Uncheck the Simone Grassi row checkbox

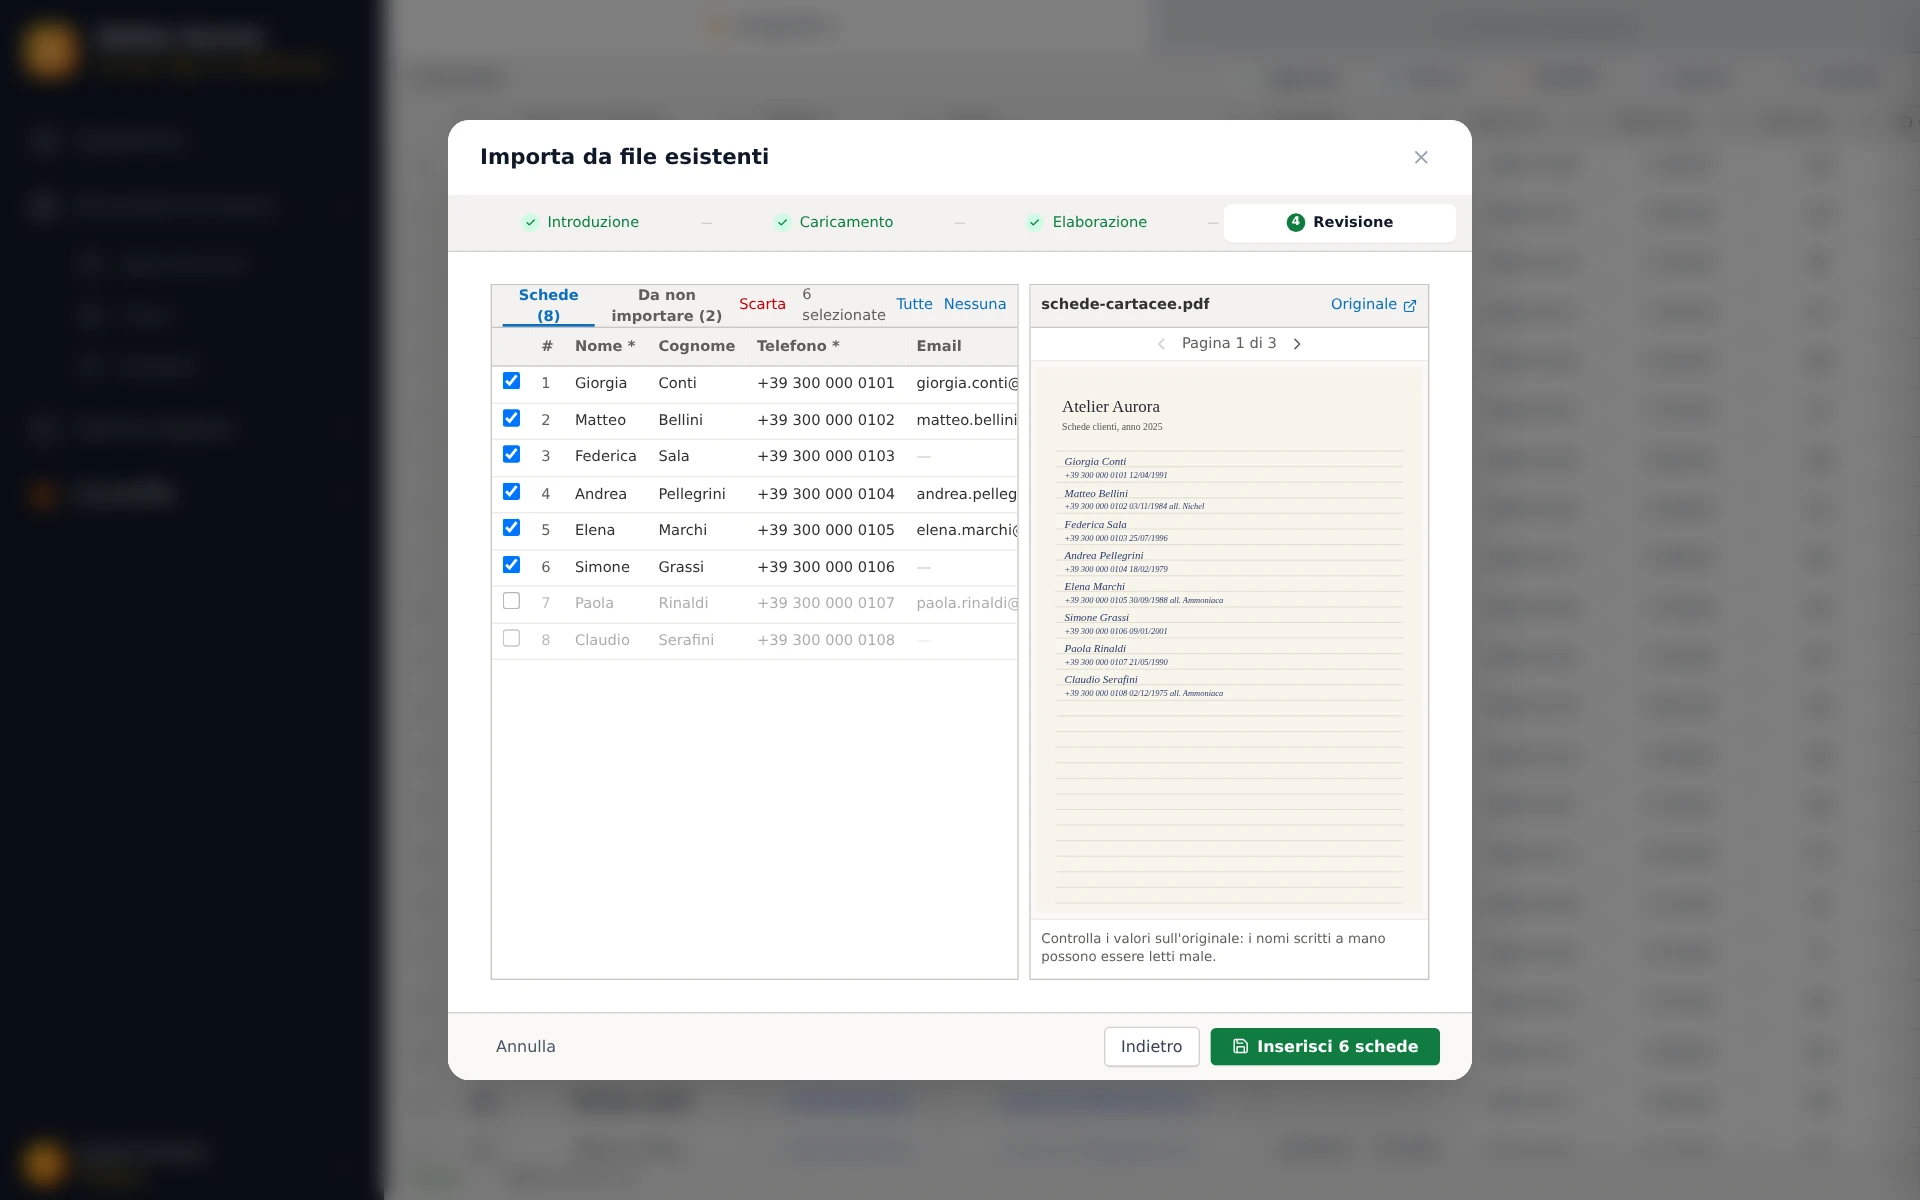(511, 565)
